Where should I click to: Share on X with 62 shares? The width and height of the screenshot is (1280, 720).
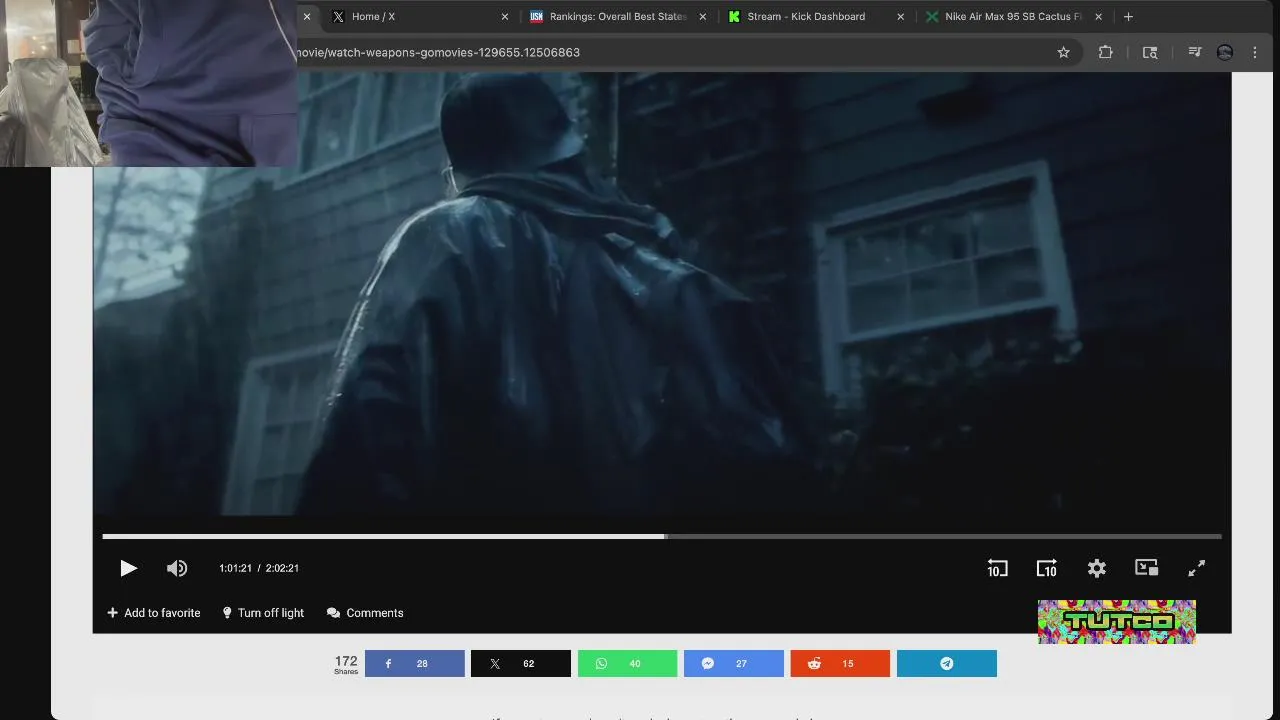[x=521, y=664]
